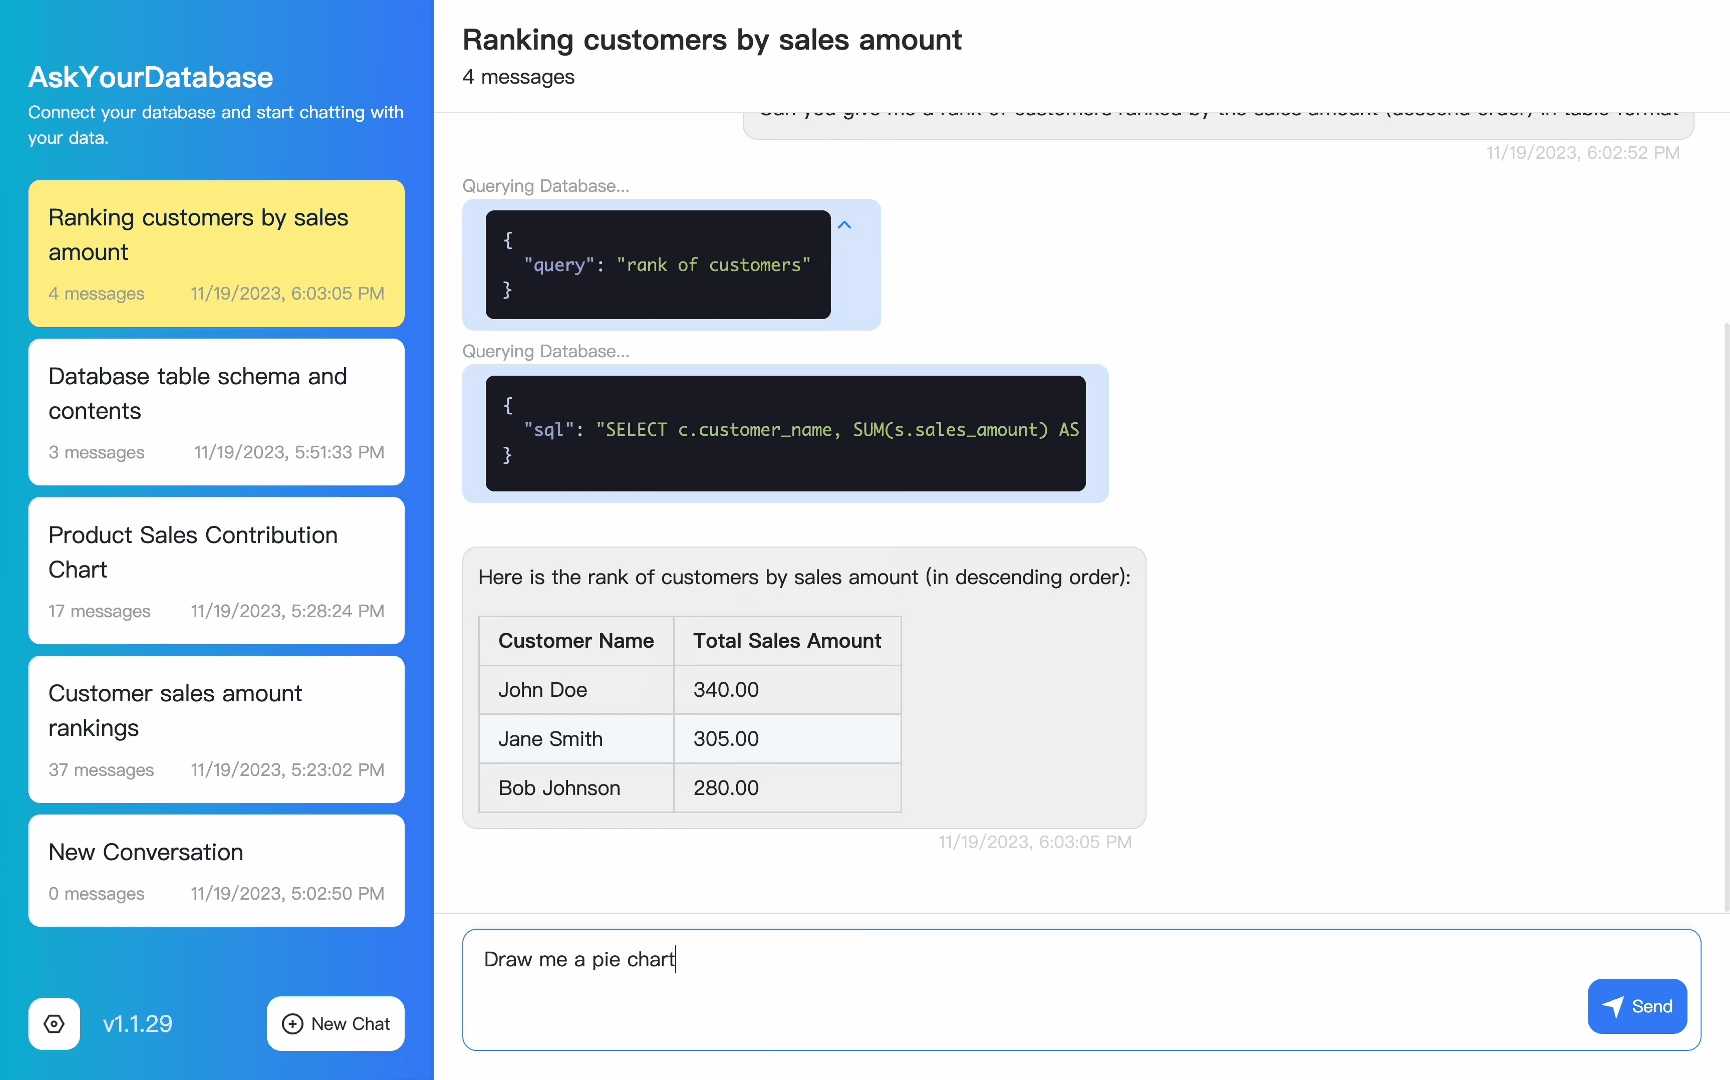The image size is (1730, 1080).
Task: Click the message input with "Draw me a pie chart"
Action: pyautogui.click(x=1080, y=989)
